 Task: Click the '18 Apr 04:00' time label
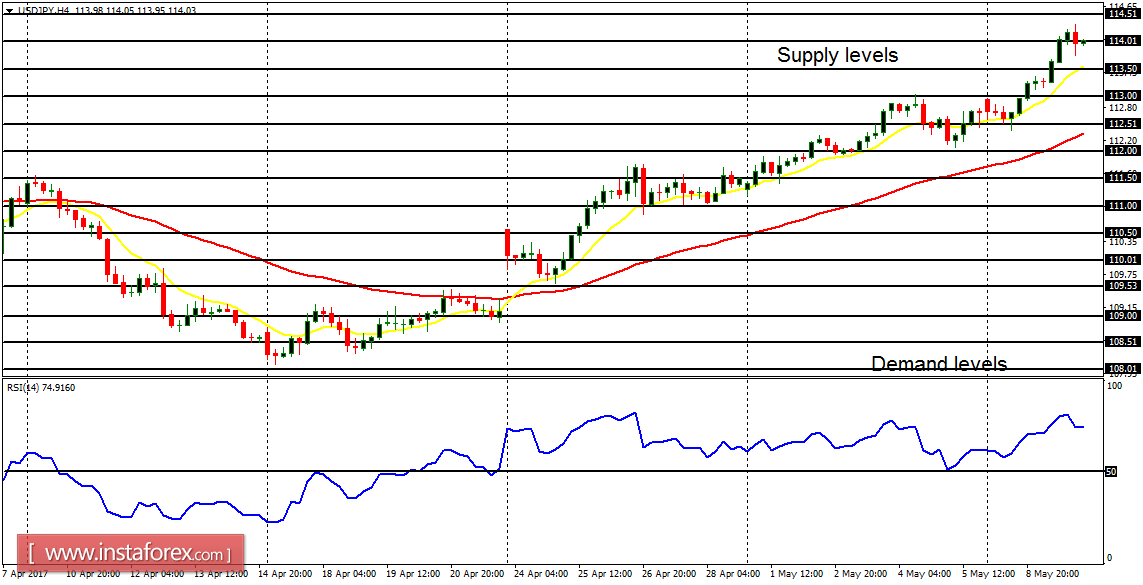348,573
